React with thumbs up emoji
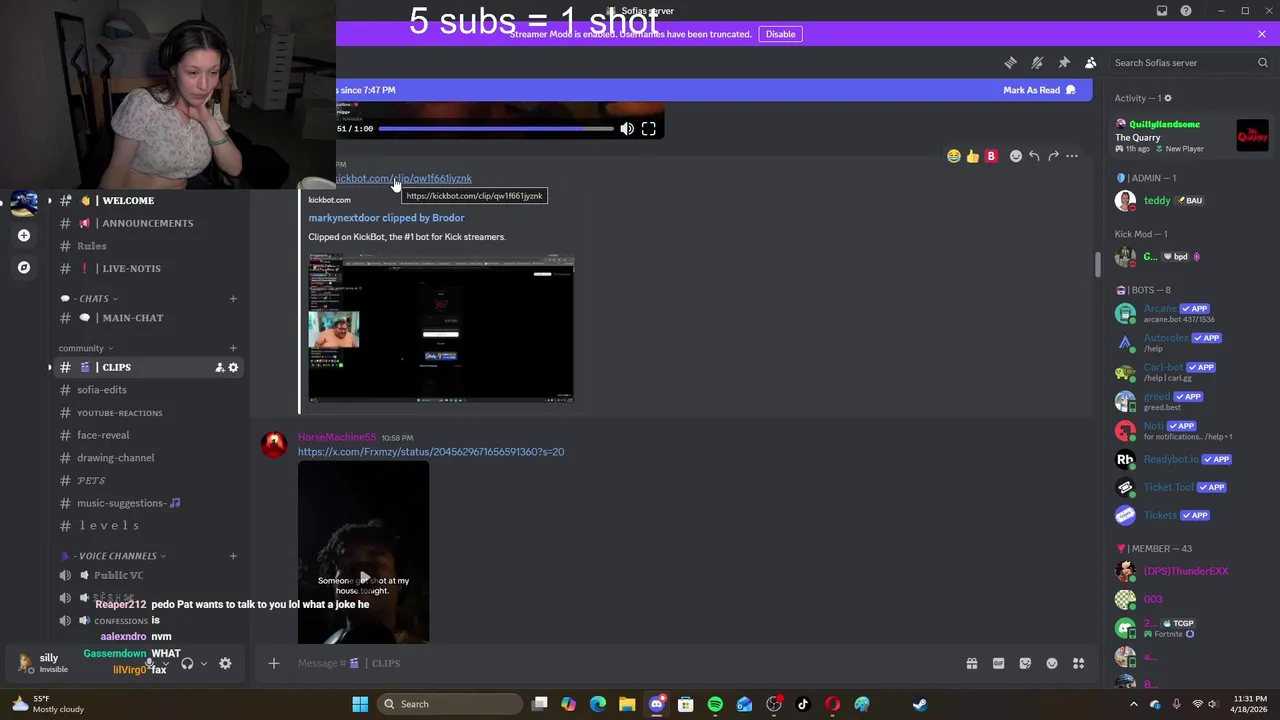The image size is (1280, 720). 972,156
